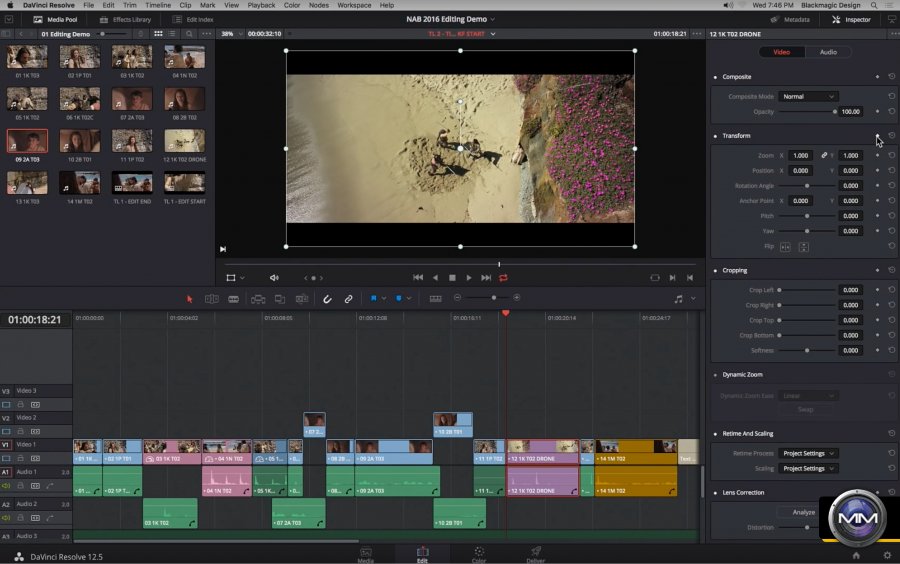Adjust the Crop Left slider
Viewport: 900px width, 564px height.
(807, 290)
